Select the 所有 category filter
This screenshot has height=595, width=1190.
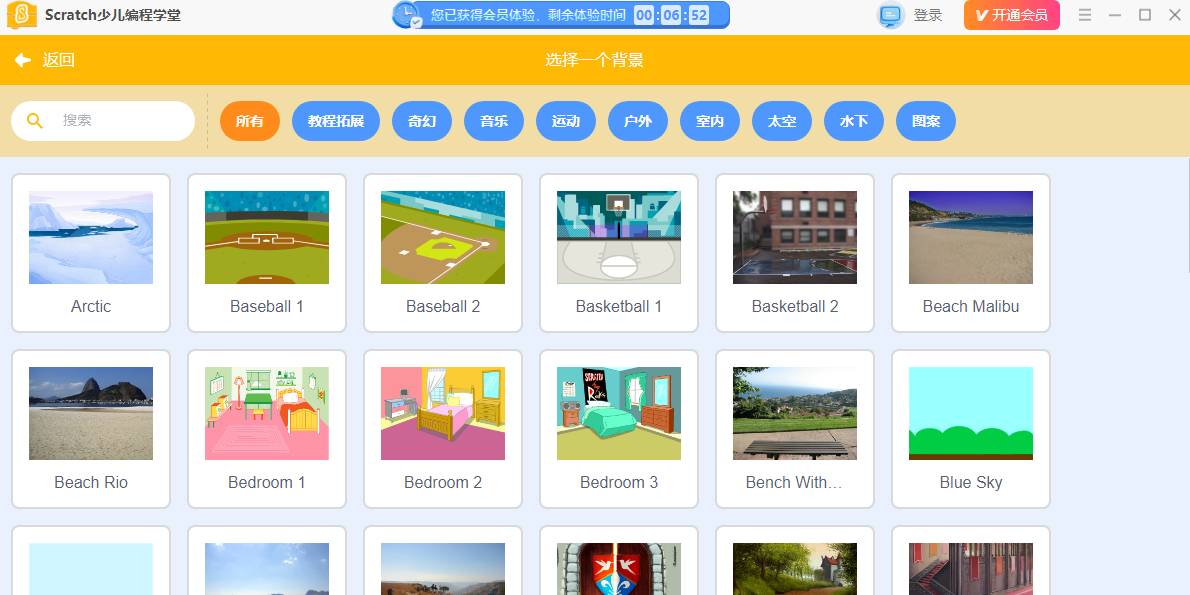(x=250, y=121)
